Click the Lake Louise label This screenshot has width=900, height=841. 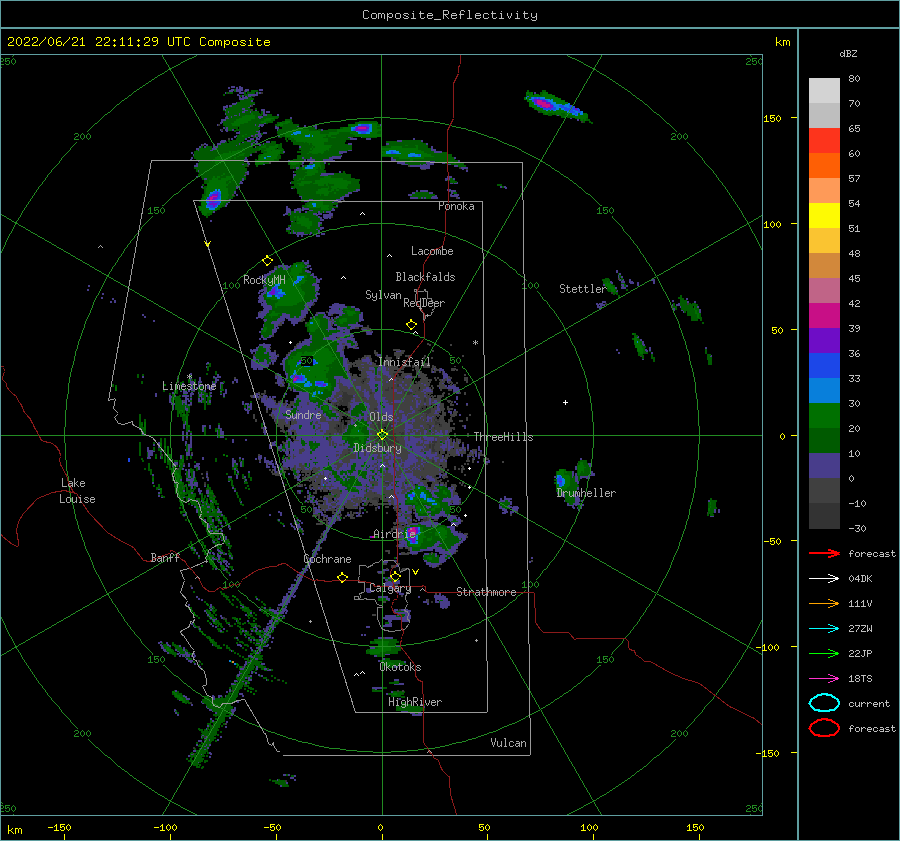[77, 491]
